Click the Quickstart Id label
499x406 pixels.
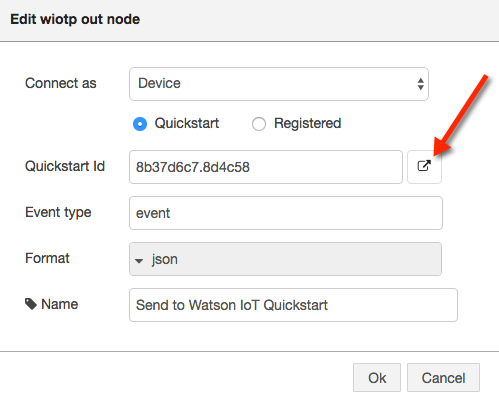[65, 166]
